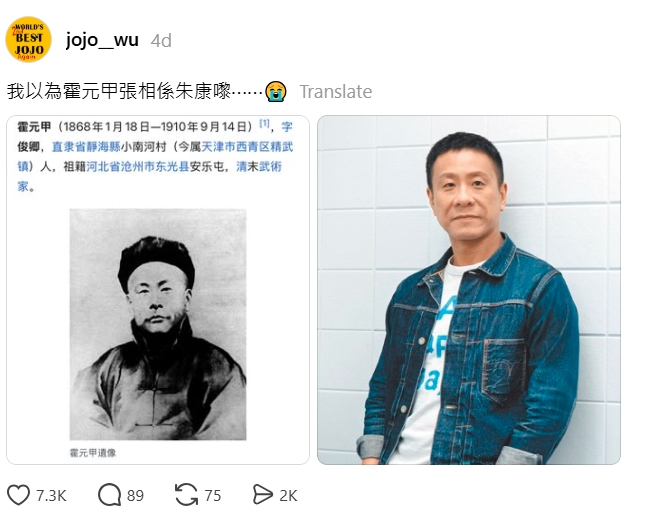Open the World's Best Jojo profile avatar
The image size is (647, 510).
tap(28, 40)
